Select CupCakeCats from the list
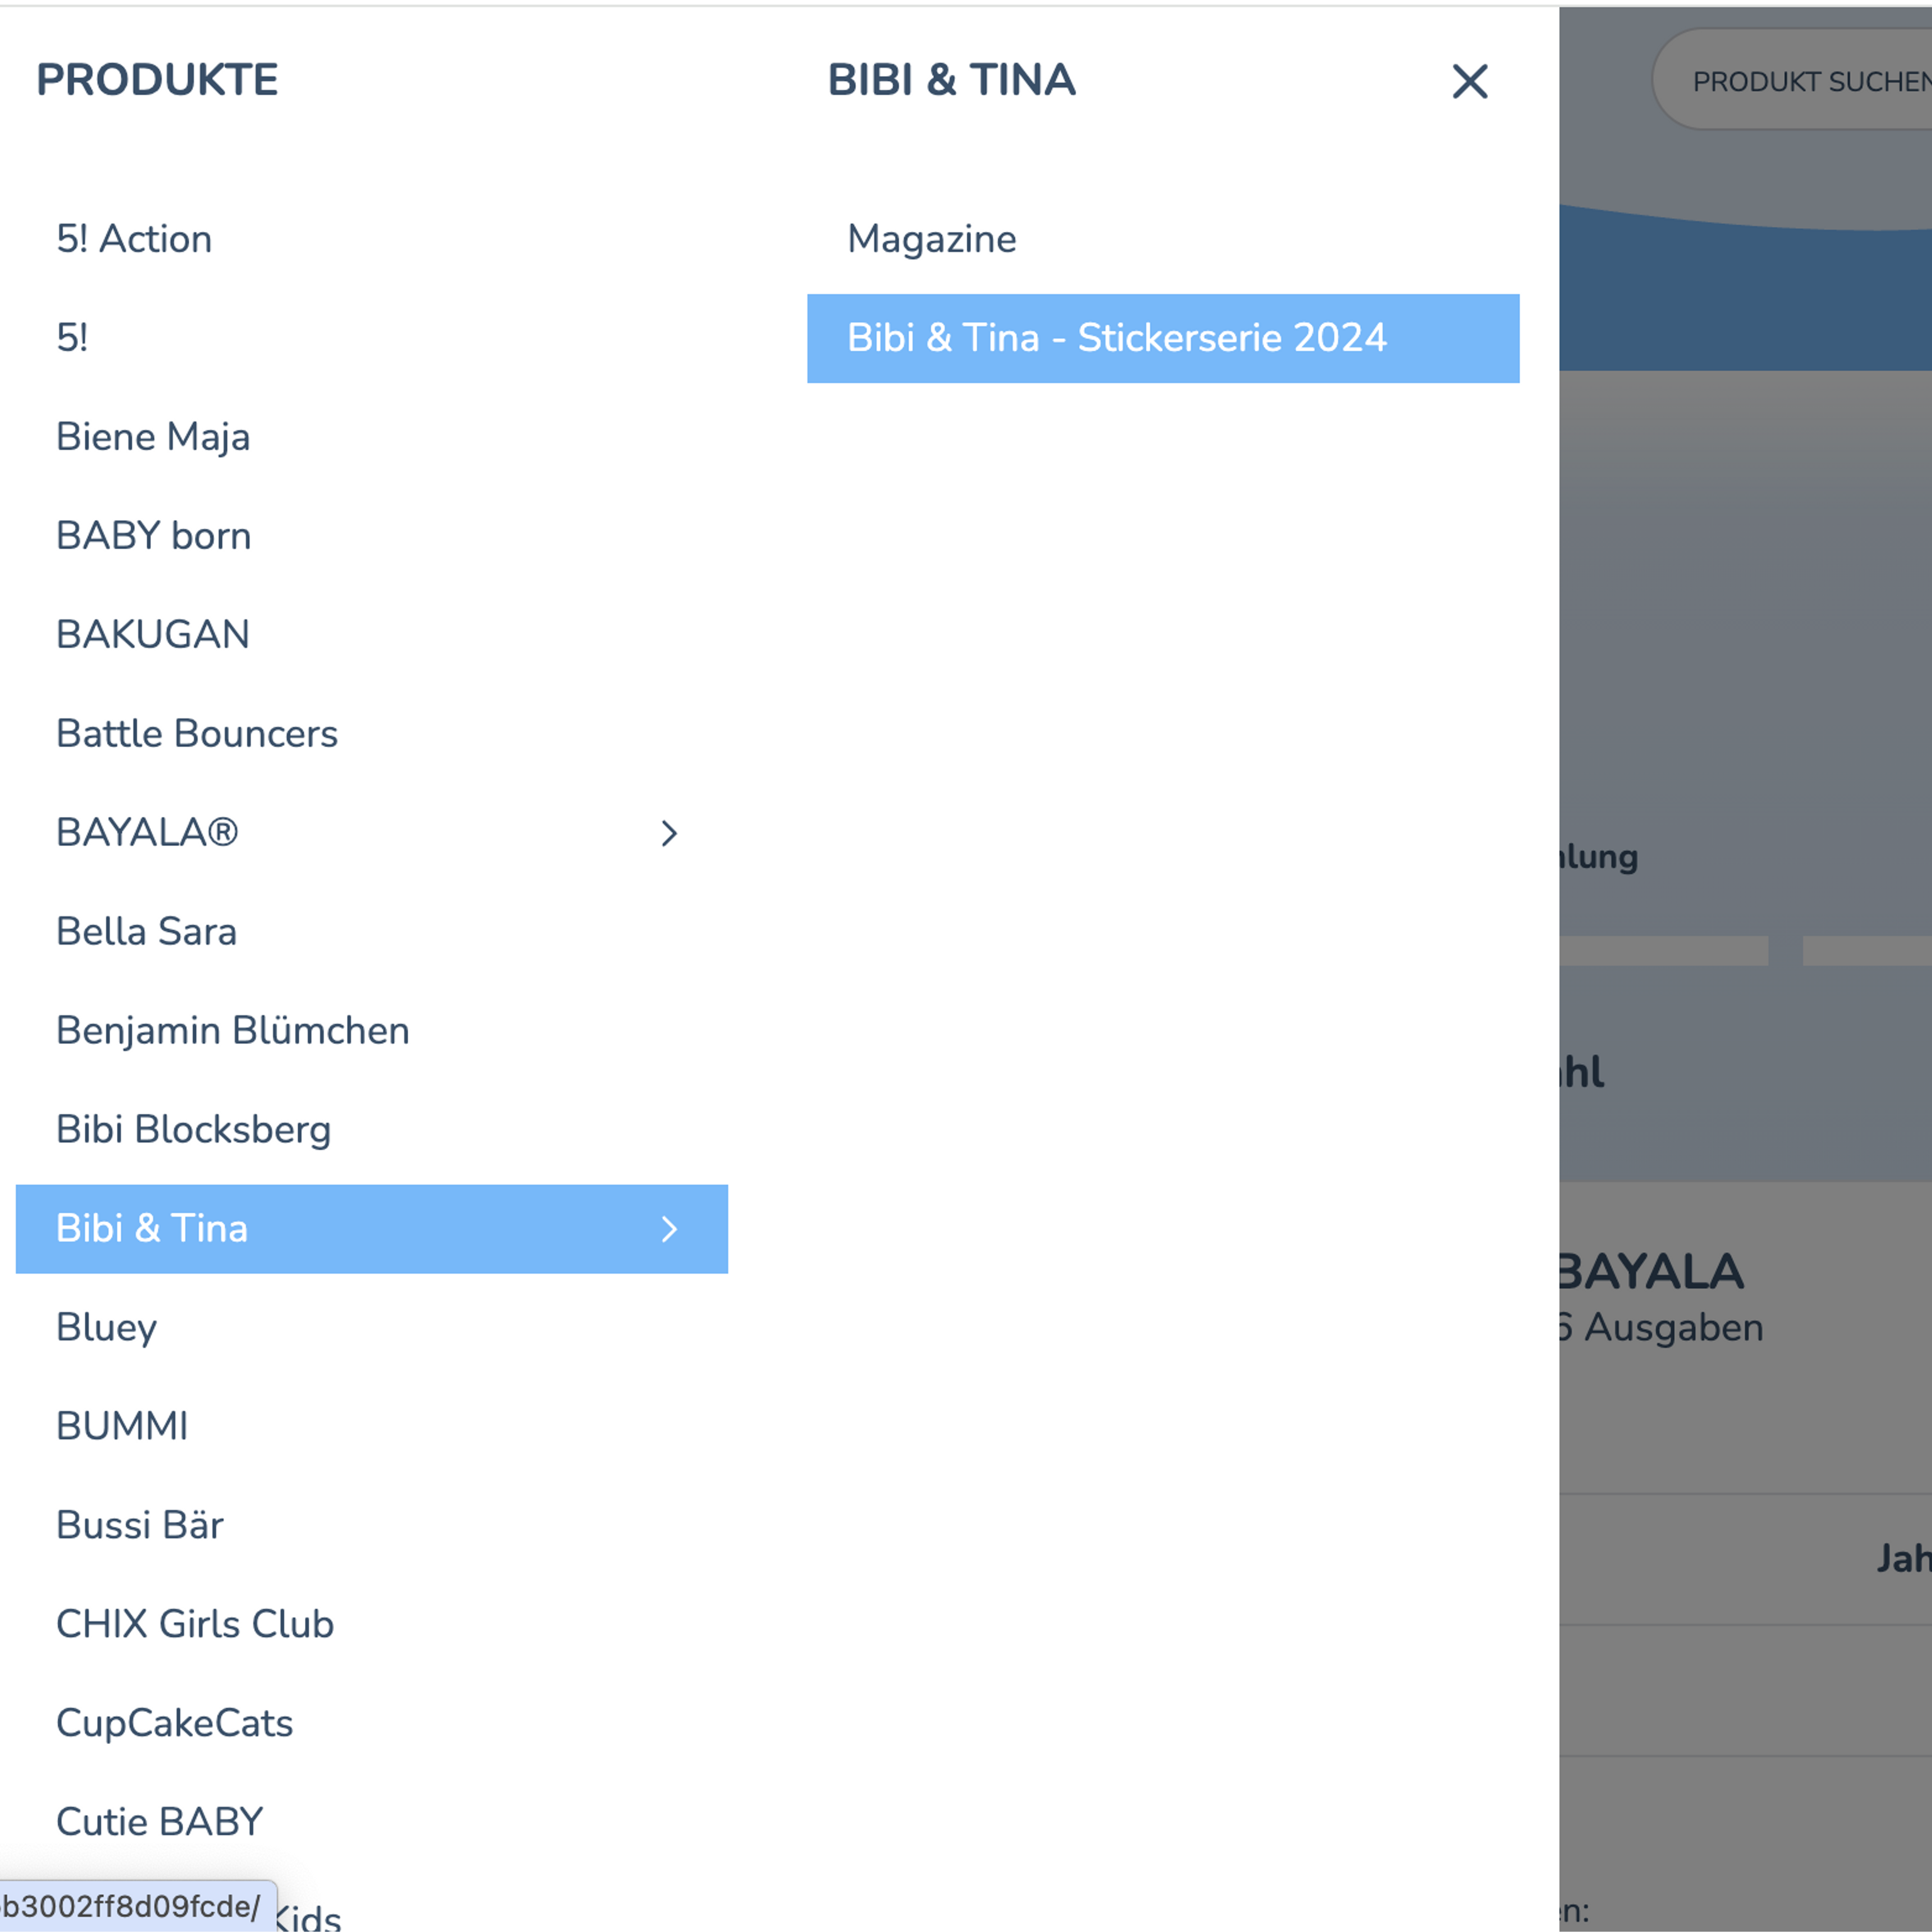 coord(175,1723)
